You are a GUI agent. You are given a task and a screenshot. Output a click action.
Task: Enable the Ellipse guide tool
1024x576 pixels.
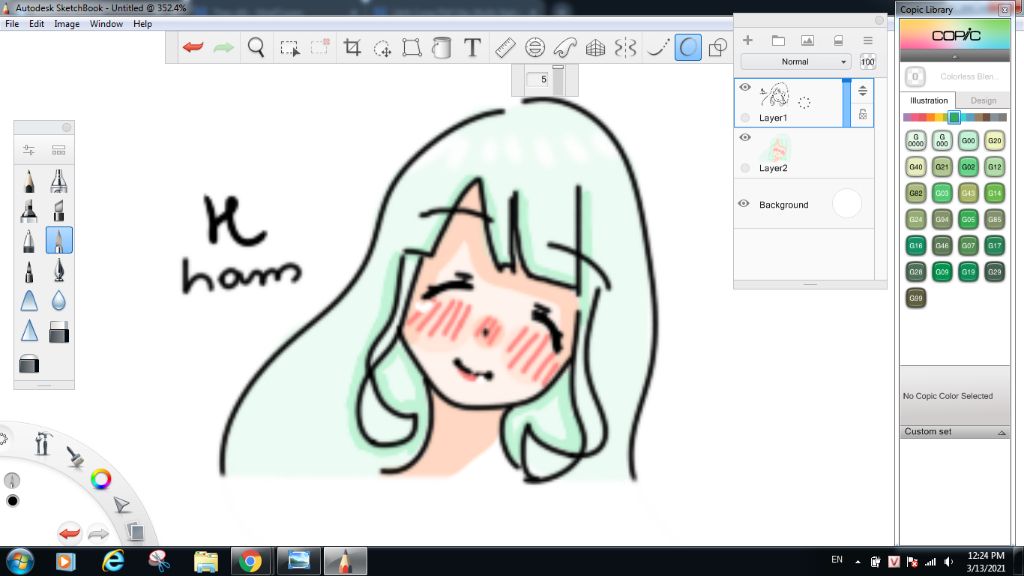tap(535, 48)
